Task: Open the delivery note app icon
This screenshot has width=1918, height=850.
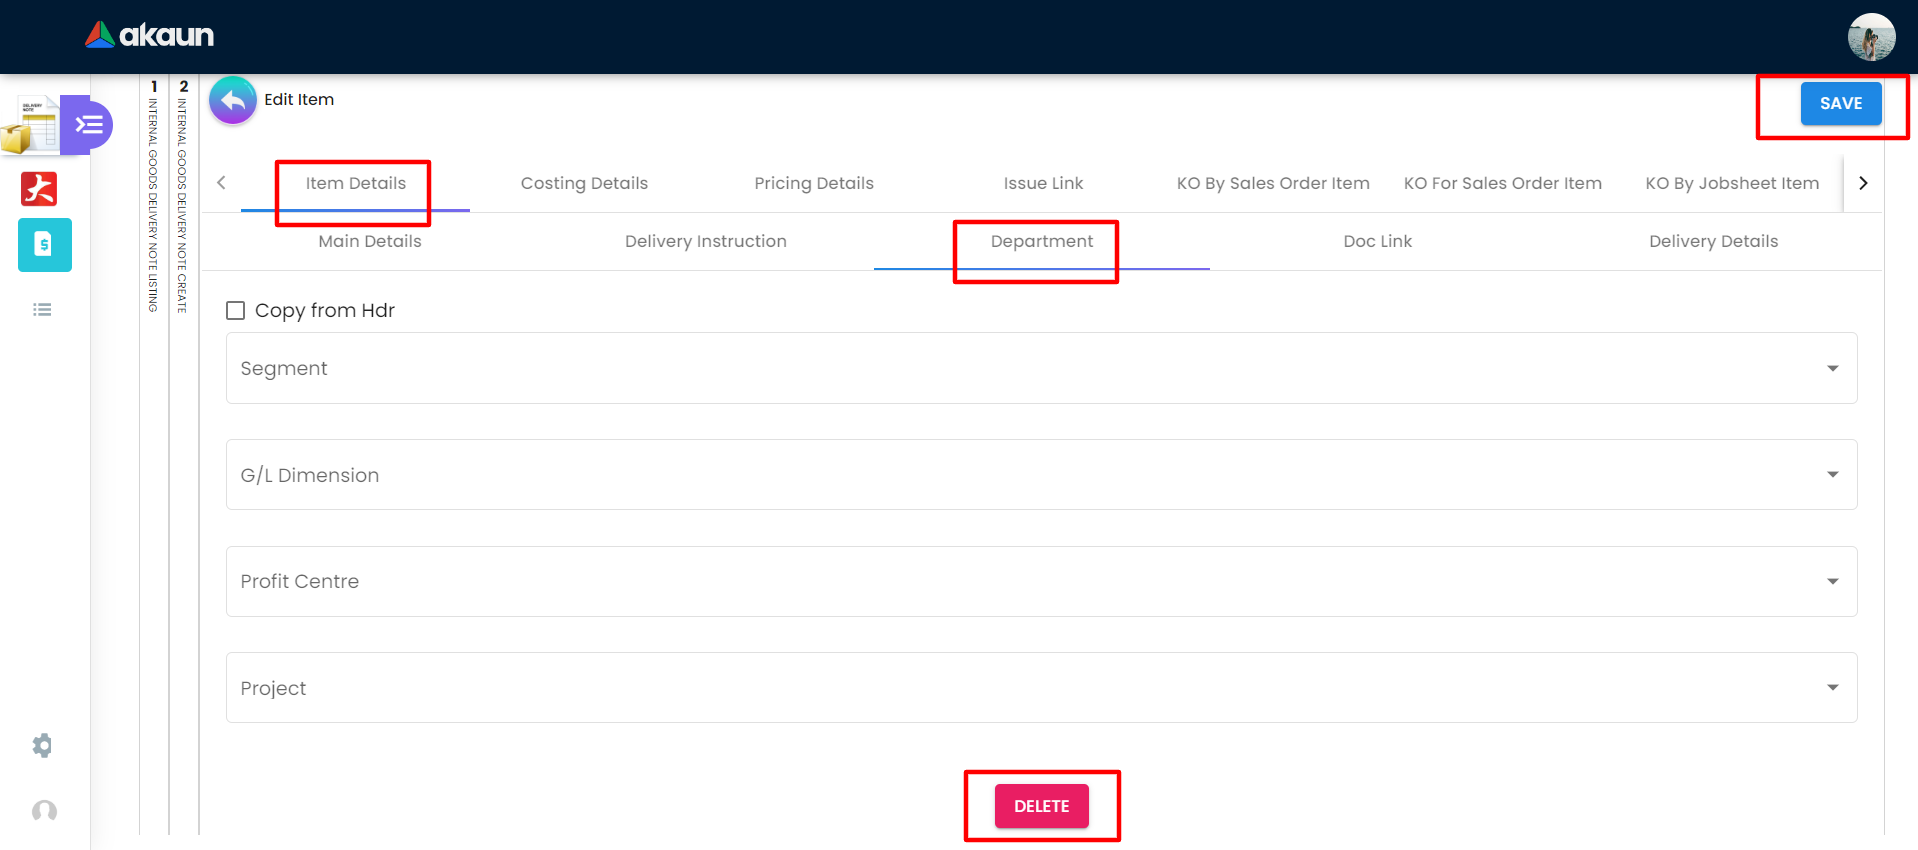Action: (29, 125)
